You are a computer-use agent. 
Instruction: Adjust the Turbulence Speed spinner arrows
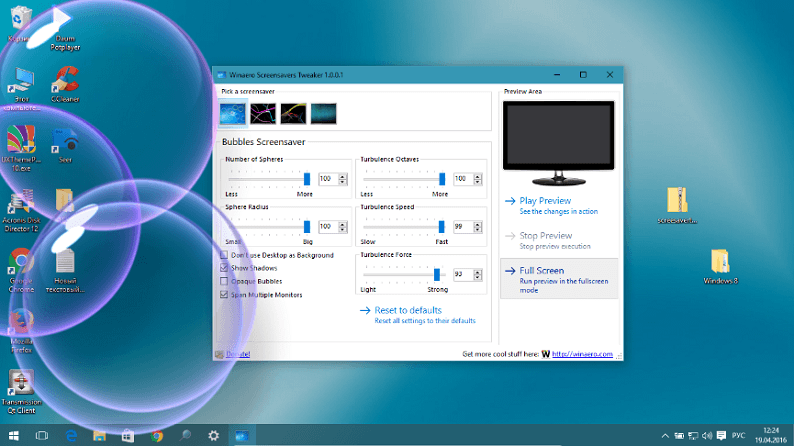[478, 226]
